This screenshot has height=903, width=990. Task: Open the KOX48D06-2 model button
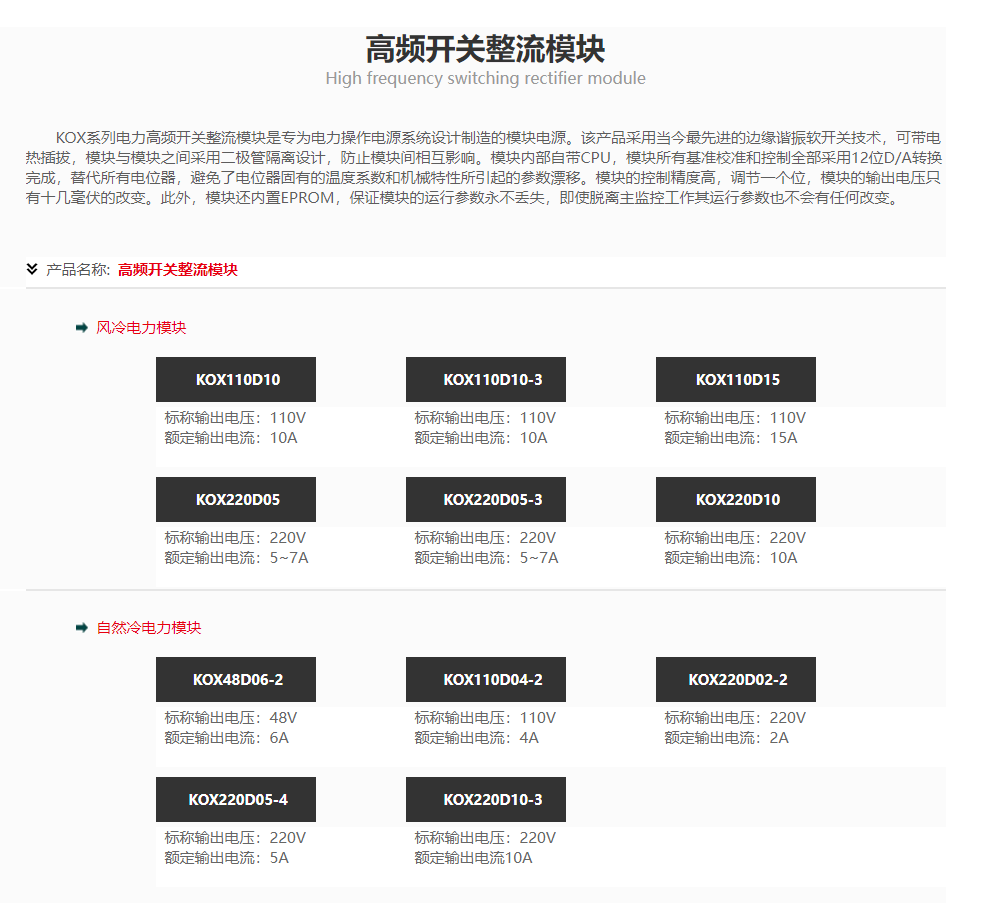[x=236, y=679]
